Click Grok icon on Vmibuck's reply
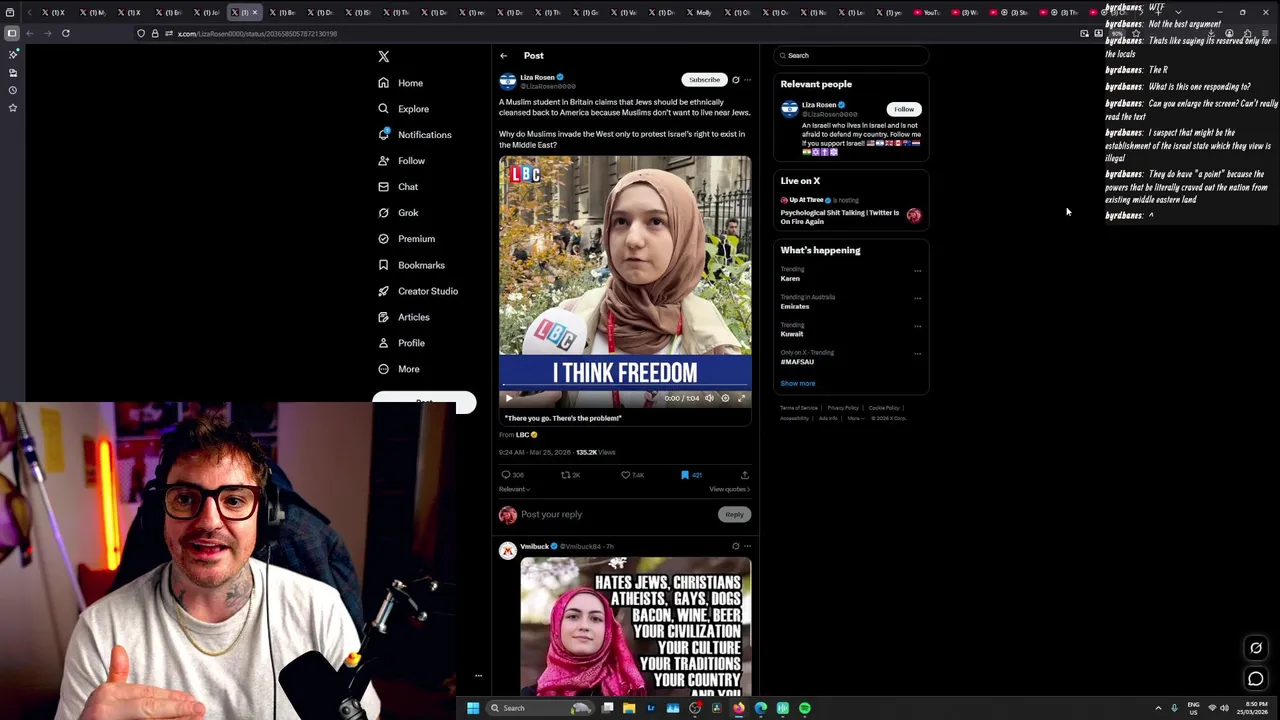The height and width of the screenshot is (720, 1280). [736, 546]
